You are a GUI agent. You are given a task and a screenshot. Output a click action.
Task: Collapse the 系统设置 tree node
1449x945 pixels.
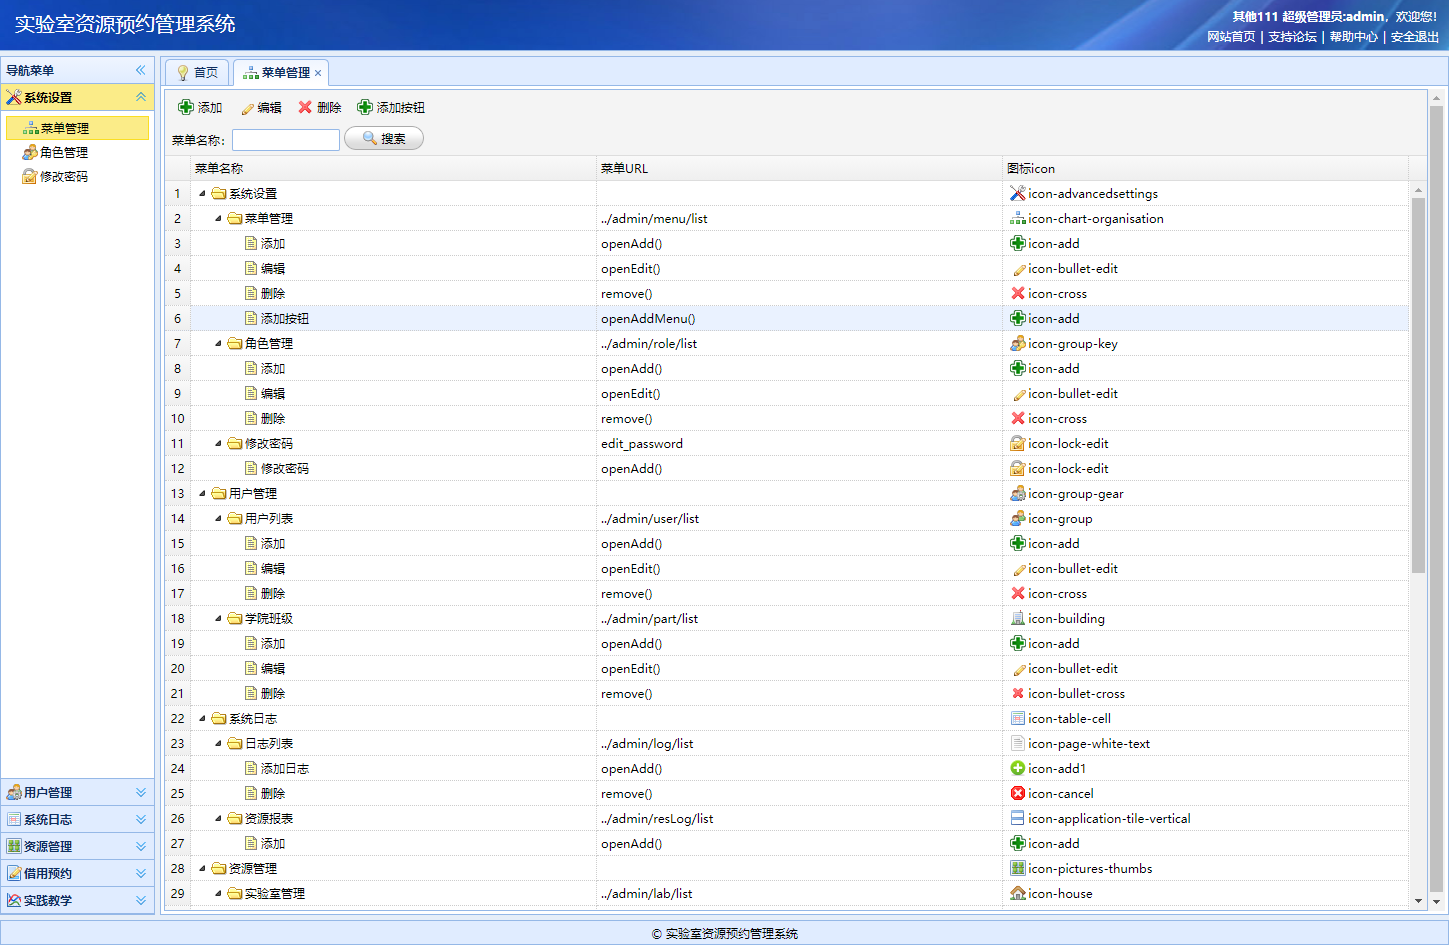click(202, 194)
